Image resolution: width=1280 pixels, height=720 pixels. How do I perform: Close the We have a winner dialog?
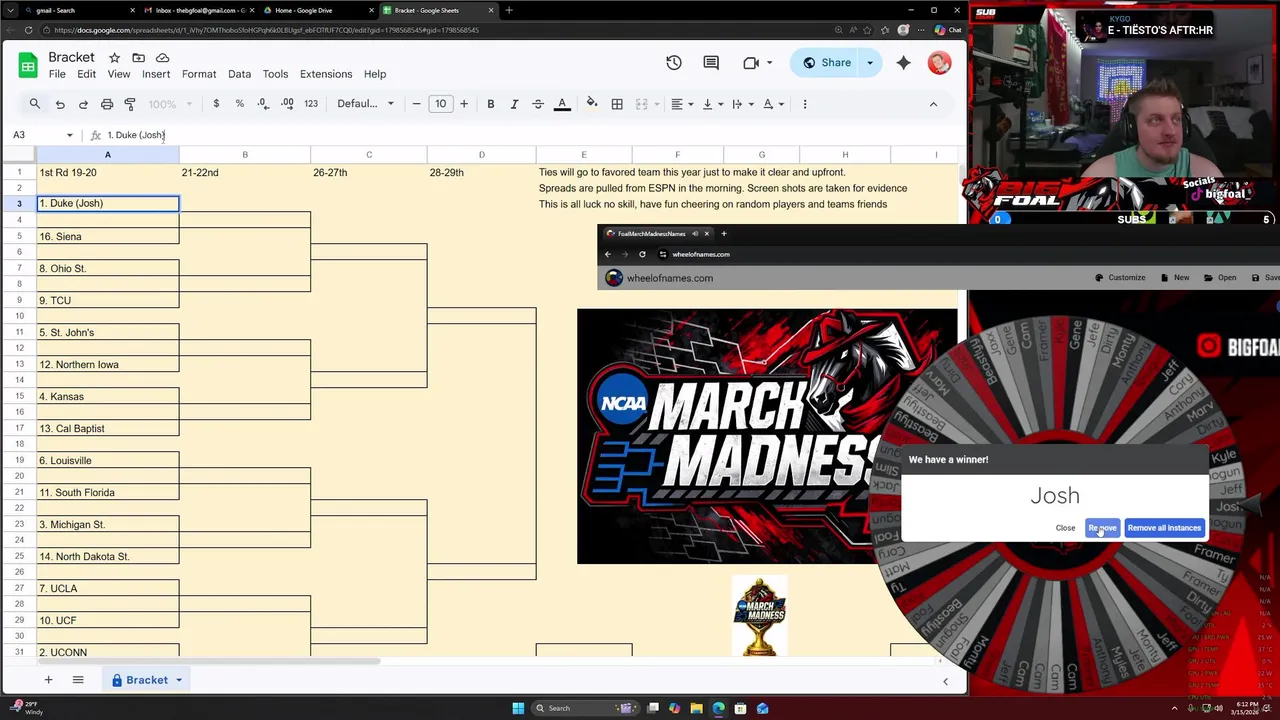point(1065,528)
